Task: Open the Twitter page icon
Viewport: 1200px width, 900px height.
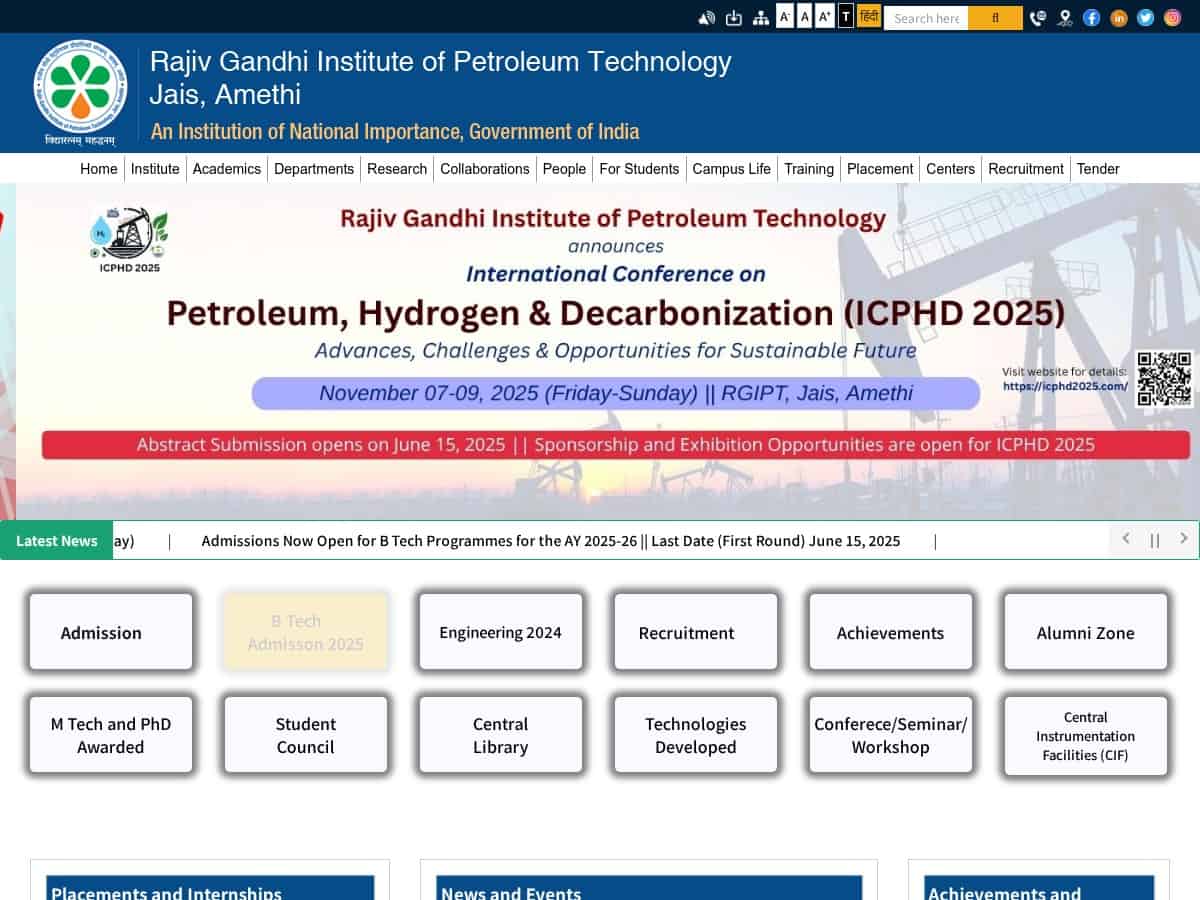Action: coord(1146,17)
